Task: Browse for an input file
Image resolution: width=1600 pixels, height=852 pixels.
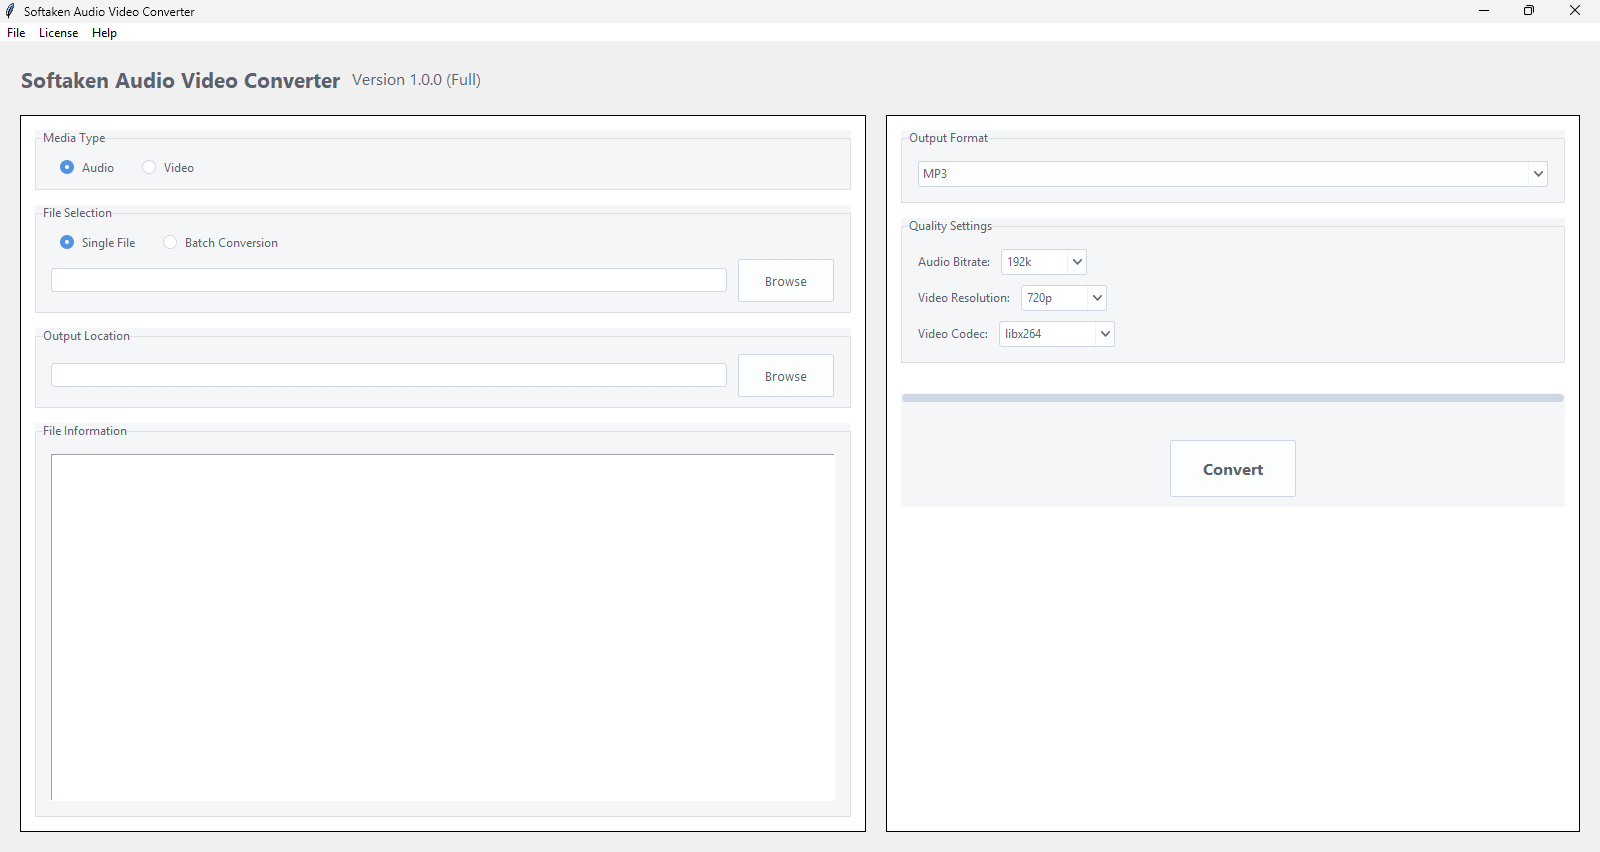Action: click(785, 281)
